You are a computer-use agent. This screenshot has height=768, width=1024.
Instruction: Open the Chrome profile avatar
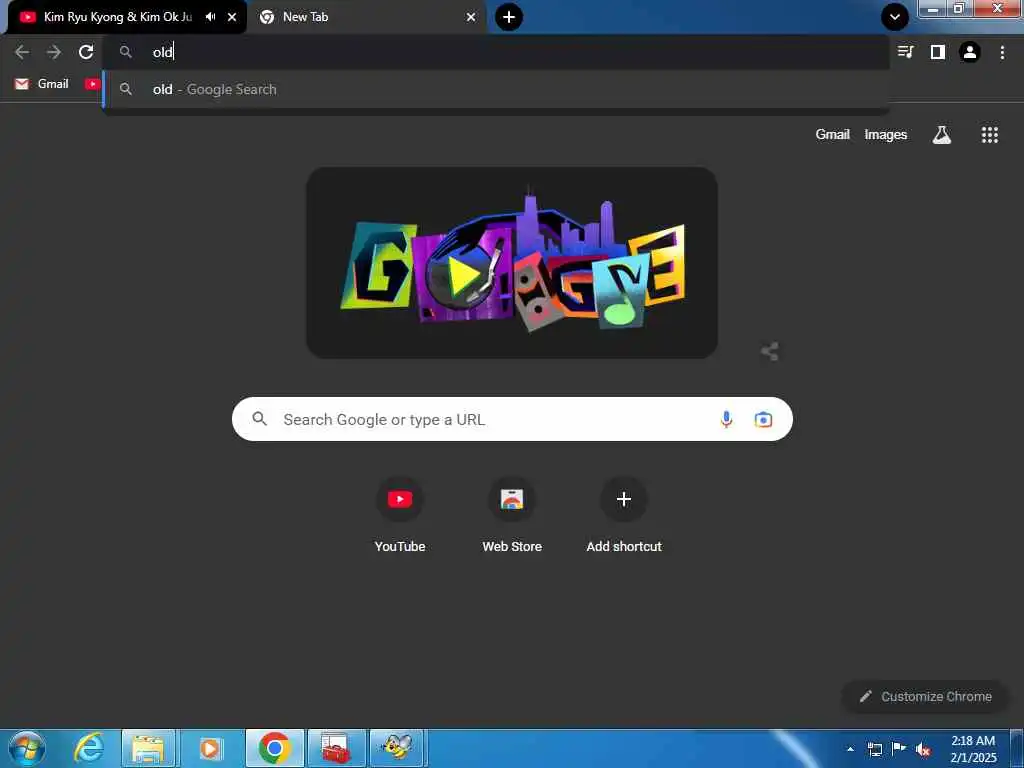970,52
